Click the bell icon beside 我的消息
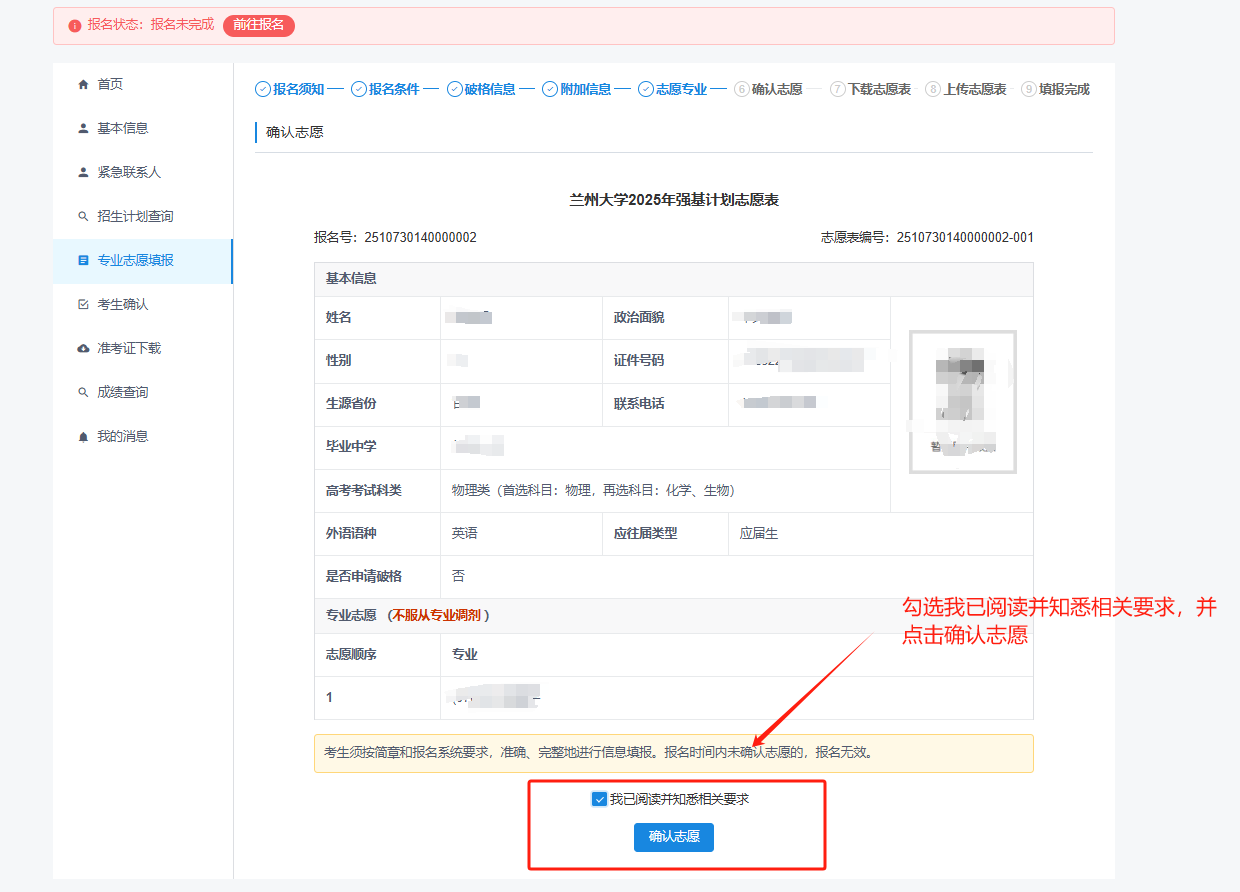1240x892 pixels. 83,437
